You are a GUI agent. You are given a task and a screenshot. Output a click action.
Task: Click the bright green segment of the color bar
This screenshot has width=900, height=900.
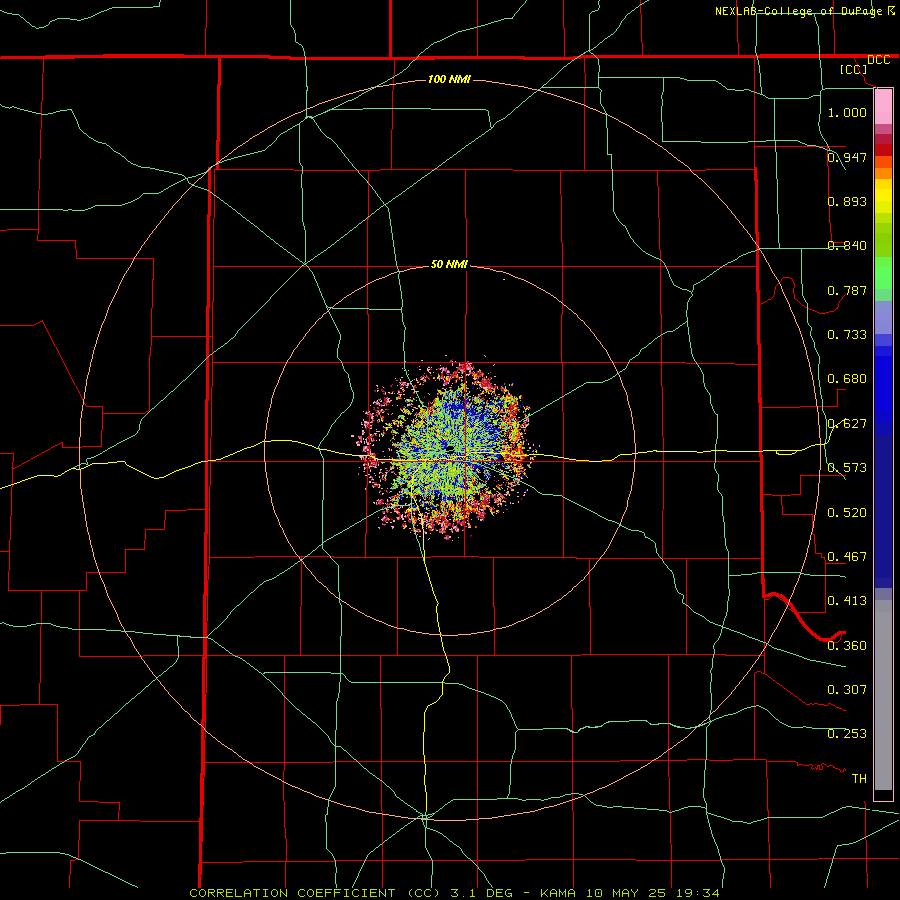click(883, 273)
